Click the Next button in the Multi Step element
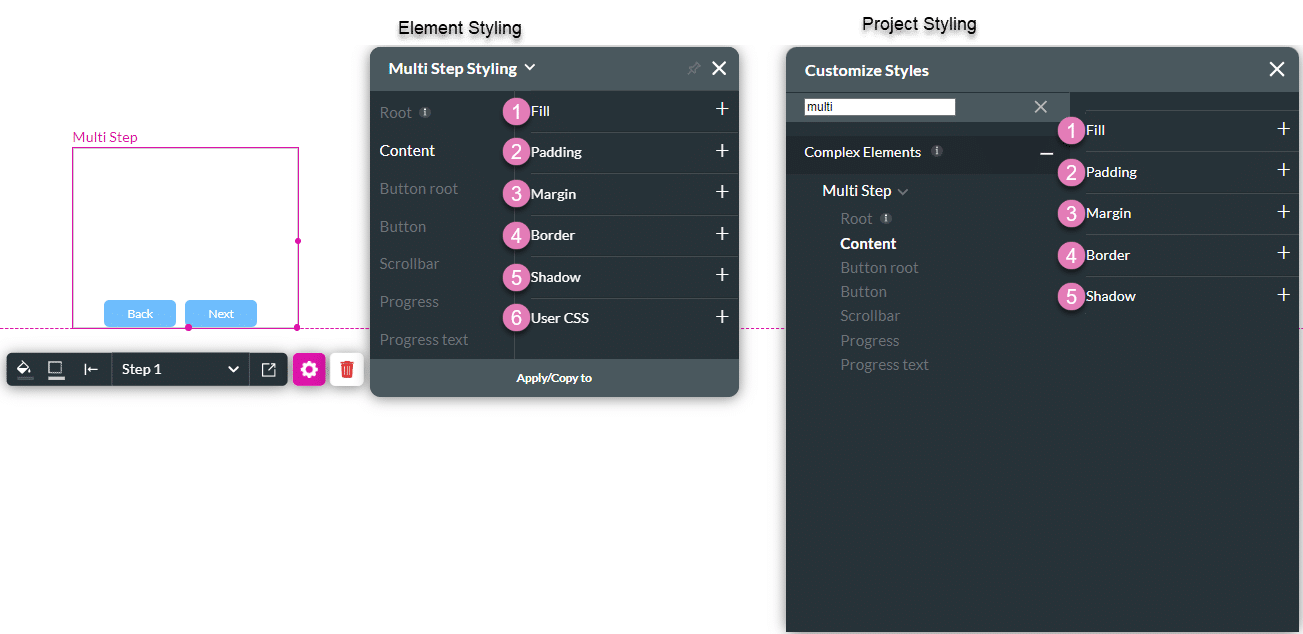The height and width of the screenshot is (634, 1303). [220, 313]
